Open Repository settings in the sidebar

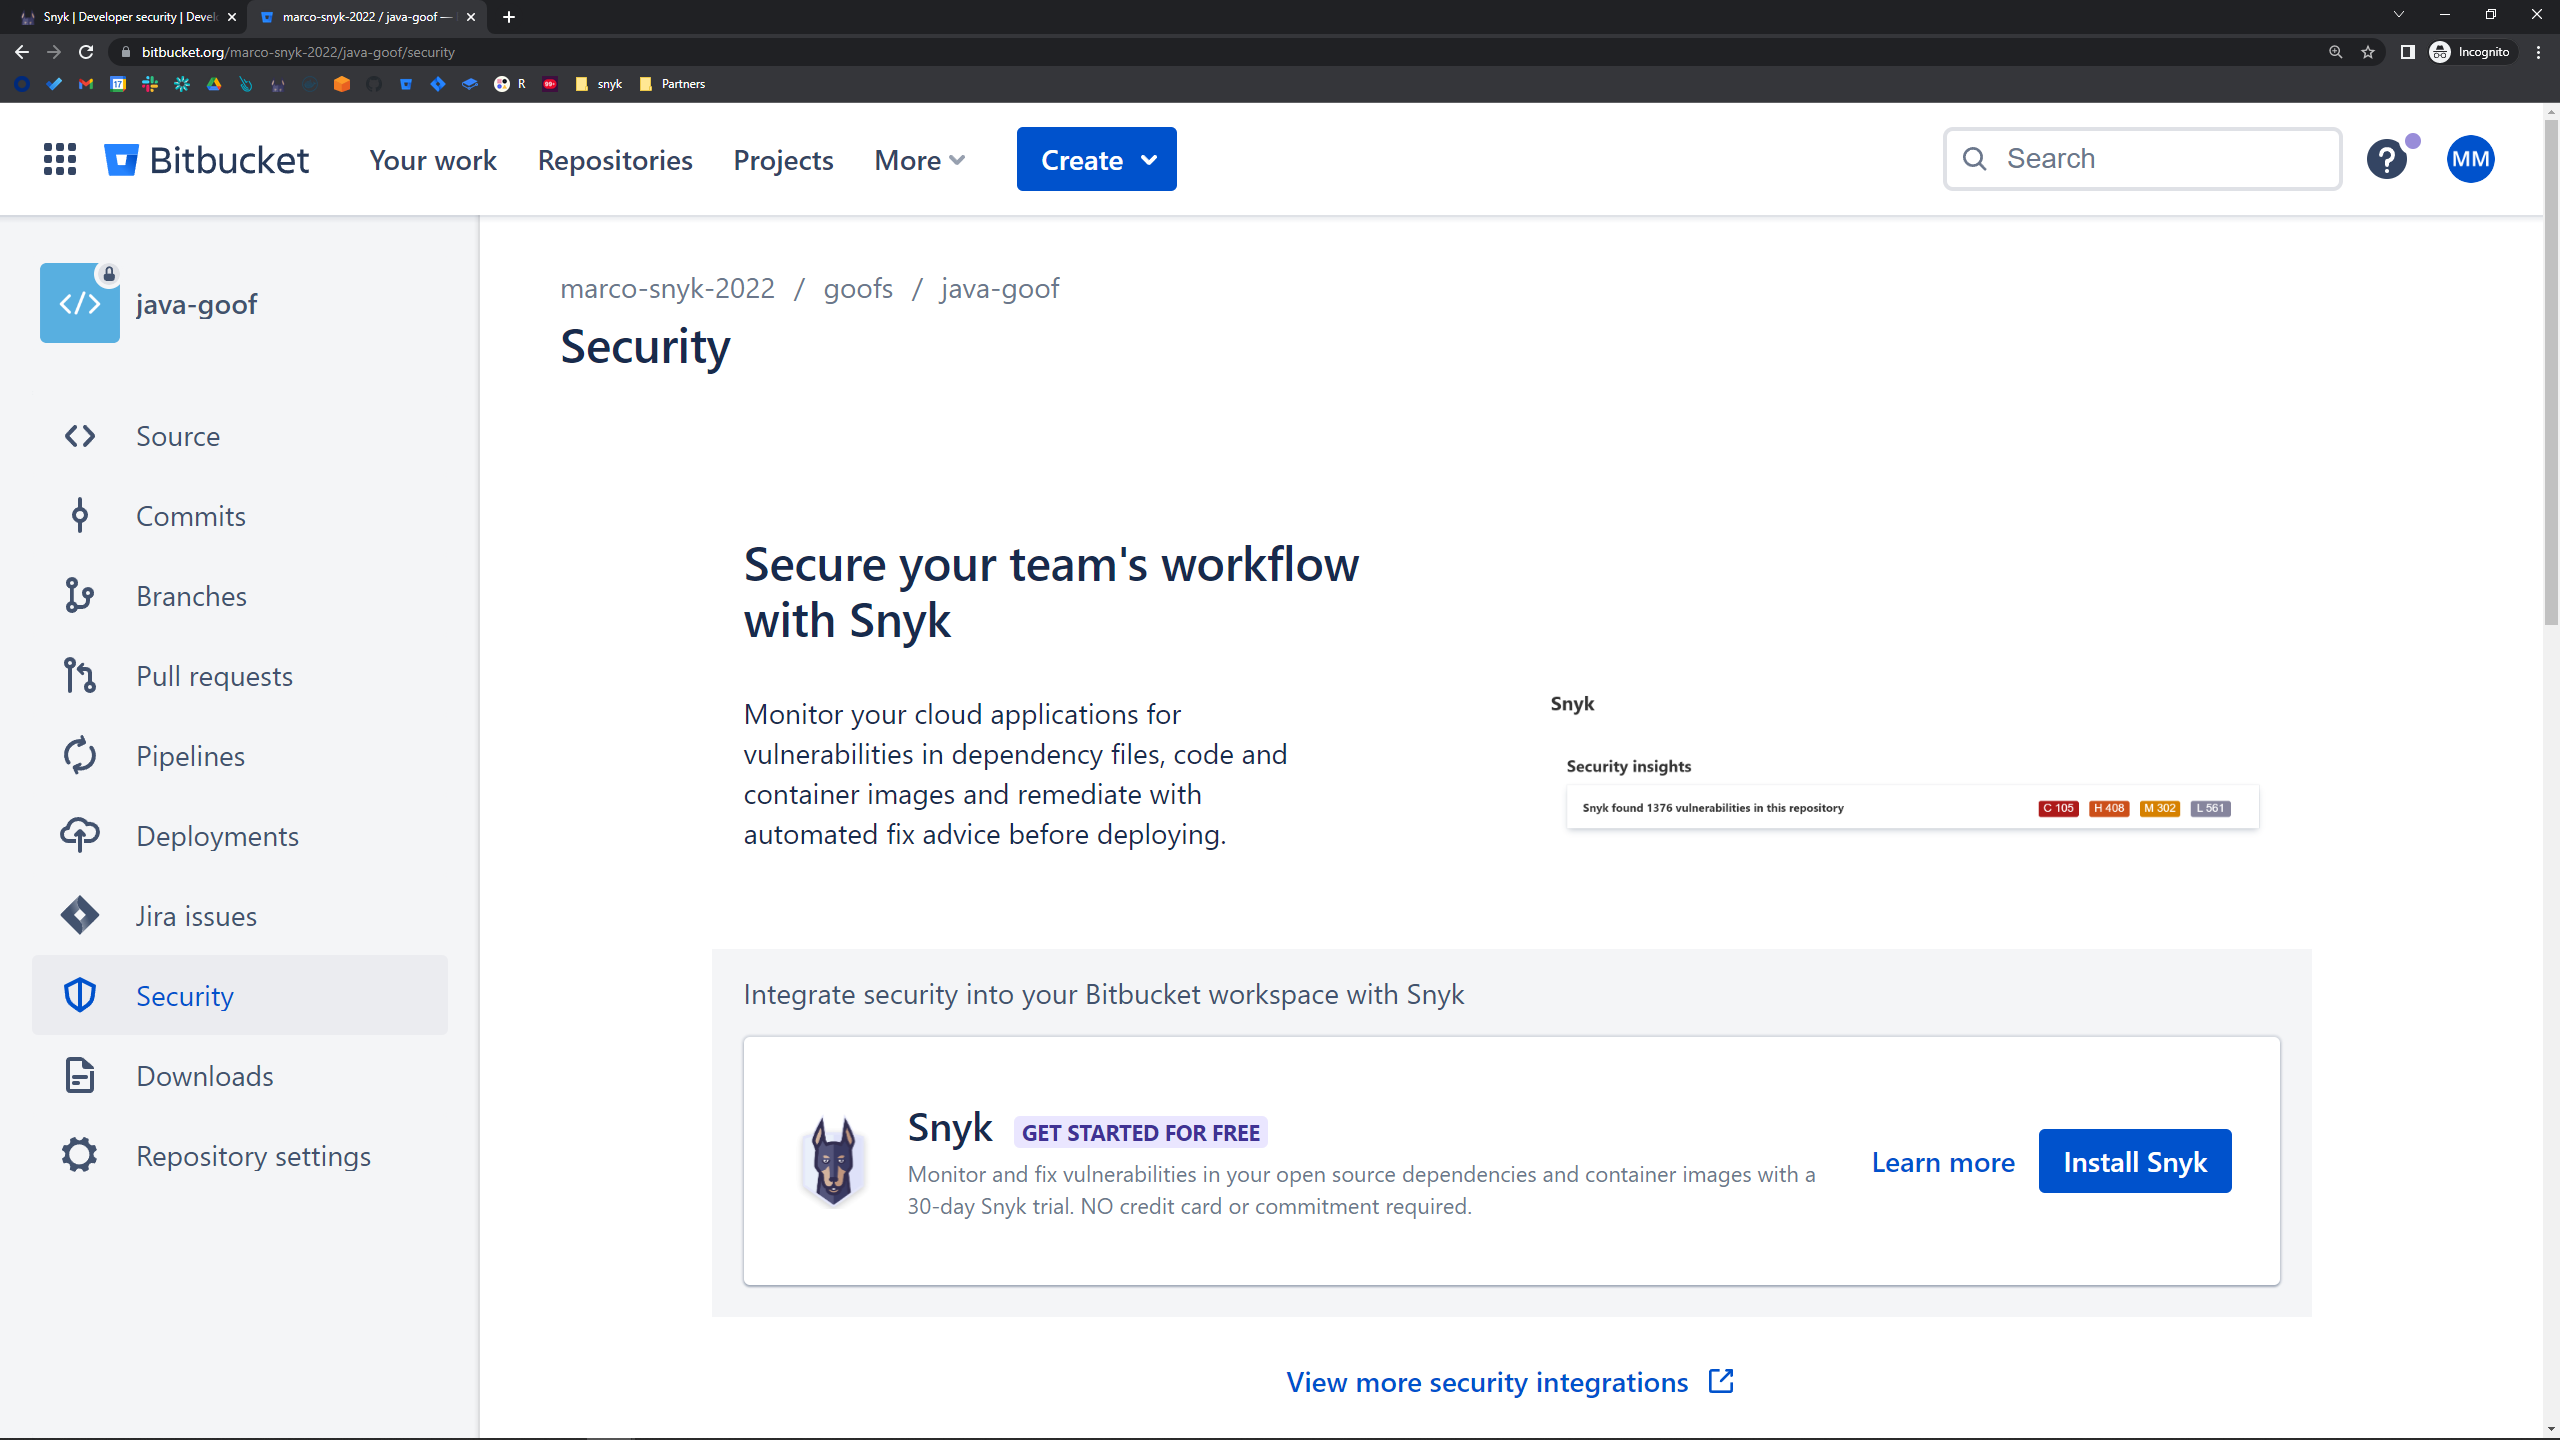coord(240,1156)
